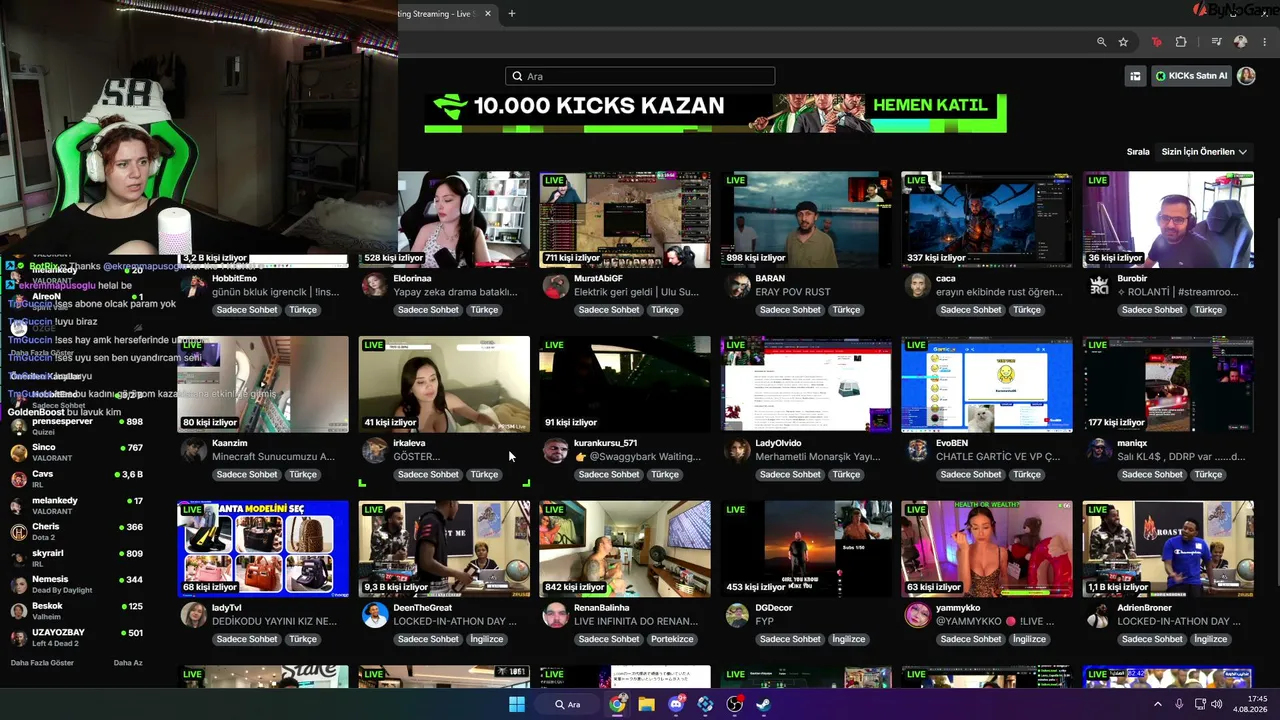The image size is (1280, 720).
Task: Open File Explorer from the taskbar
Action: (x=646, y=704)
